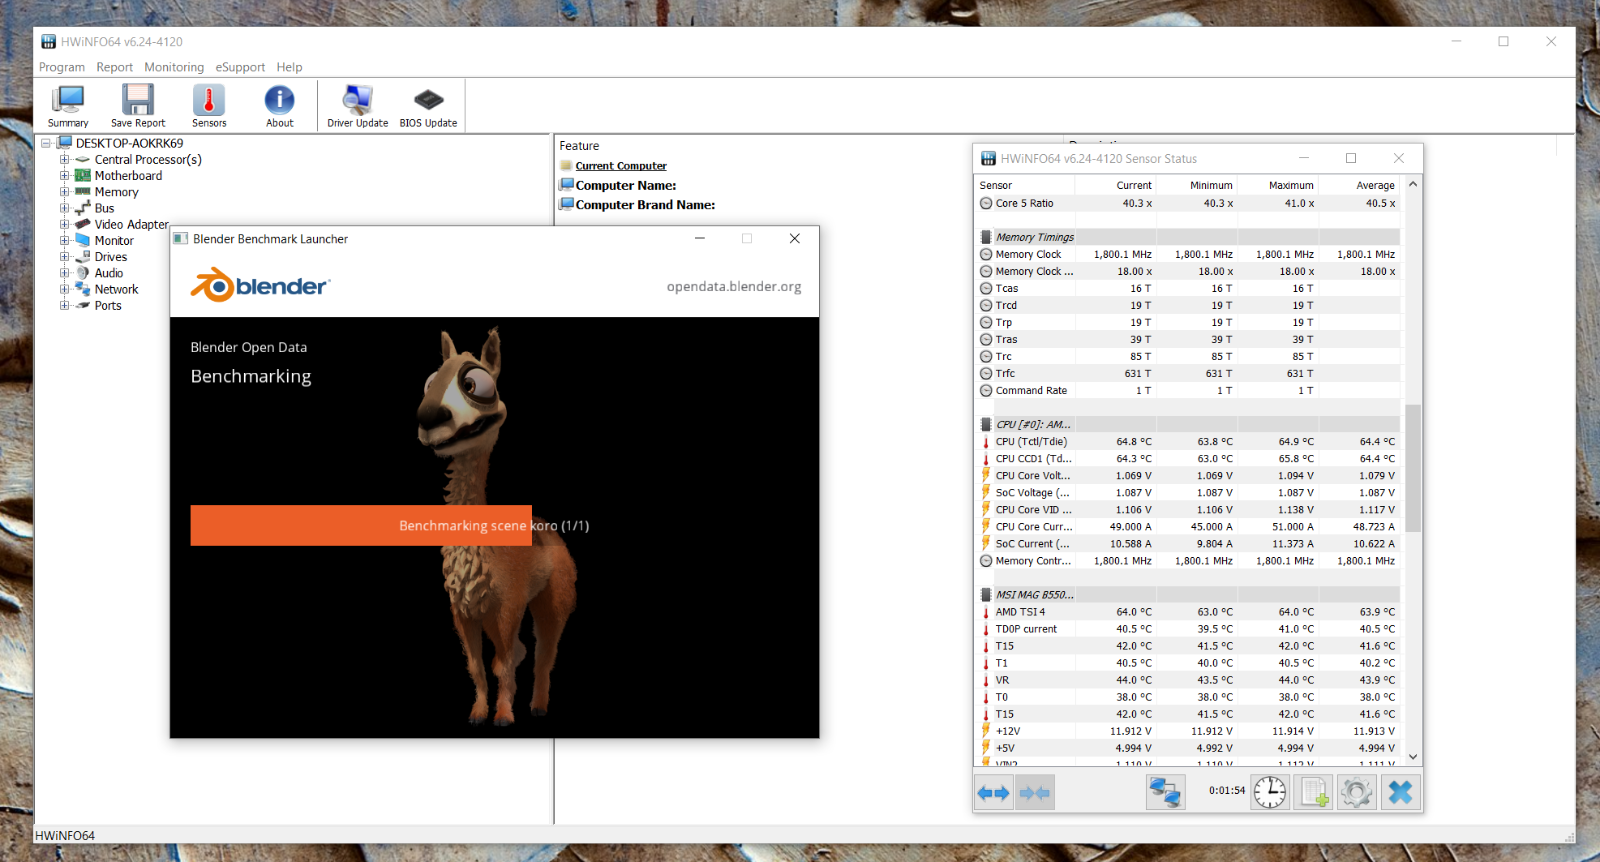The image size is (1600, 862).
Task: Expand the Bus tree node
Action: click(64, 208)
